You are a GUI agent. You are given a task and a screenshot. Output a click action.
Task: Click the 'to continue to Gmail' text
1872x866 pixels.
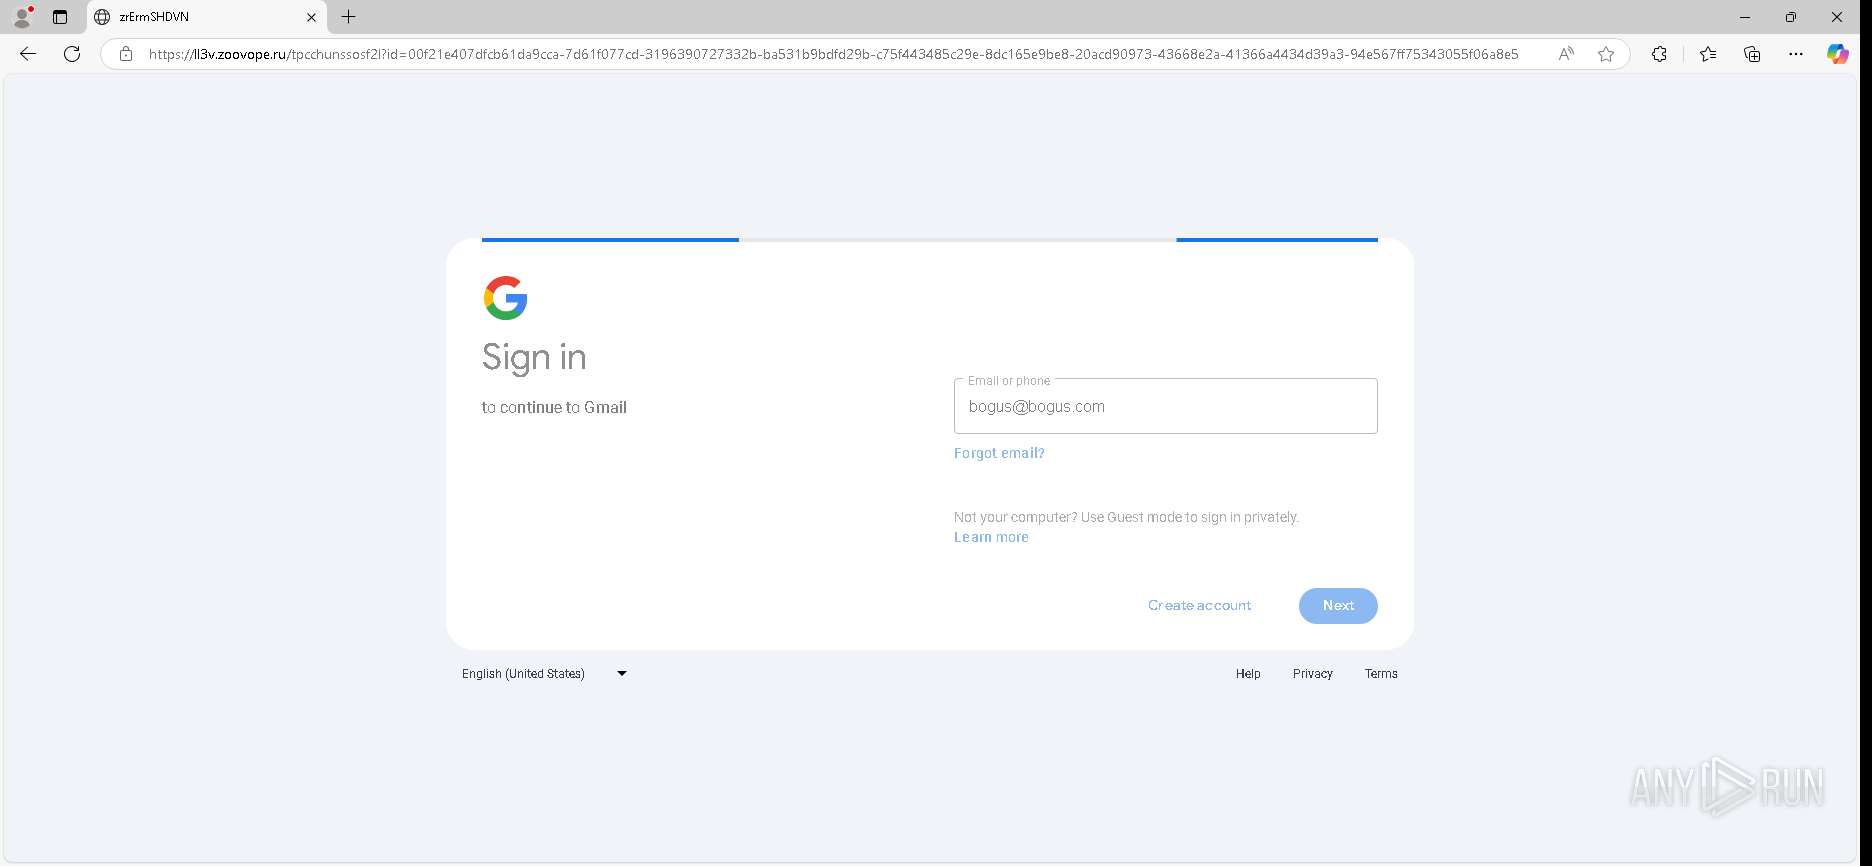[x=554, y=407]
